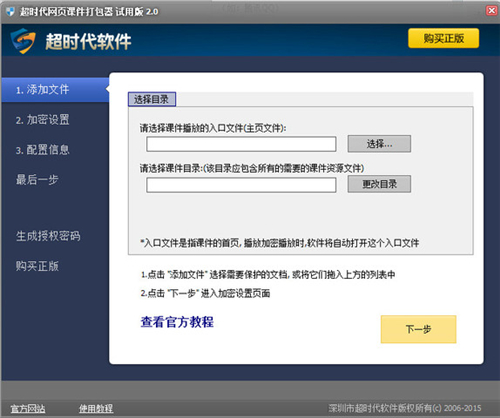Click the 超时代软件 shield logo icon
The image size is (500, 418).
click(23, 41)
